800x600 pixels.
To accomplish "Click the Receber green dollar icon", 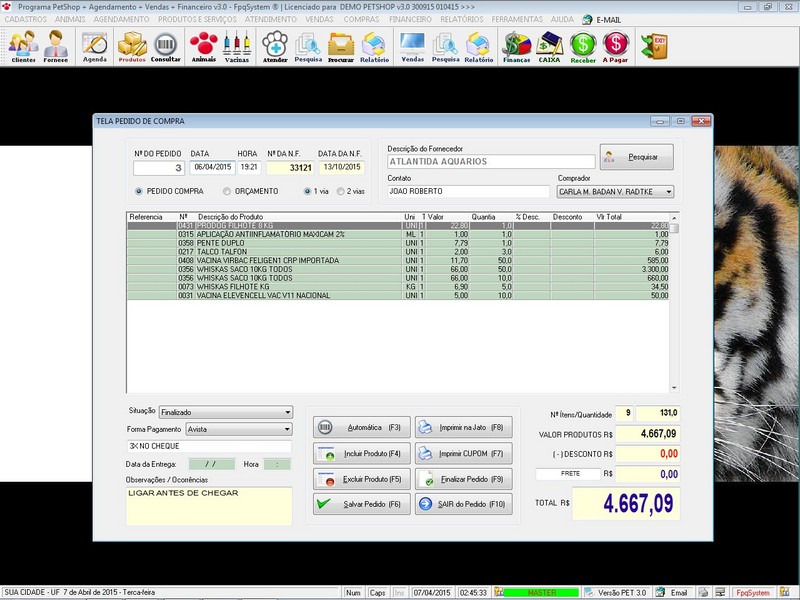I will click(x=583, y=46).
